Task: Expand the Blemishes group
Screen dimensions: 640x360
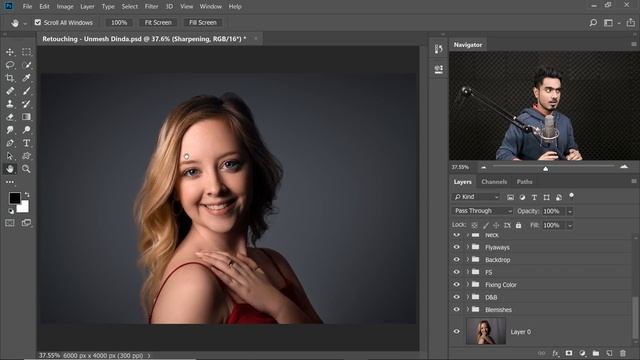Action: [x=468, y=310]
